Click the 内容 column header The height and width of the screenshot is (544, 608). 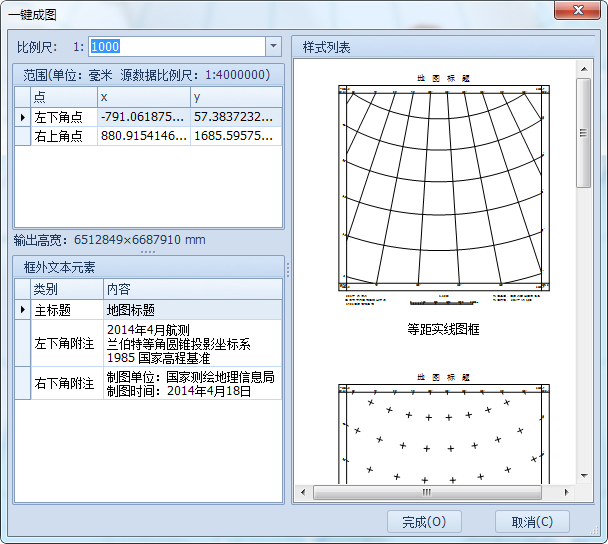click(193, 289)
